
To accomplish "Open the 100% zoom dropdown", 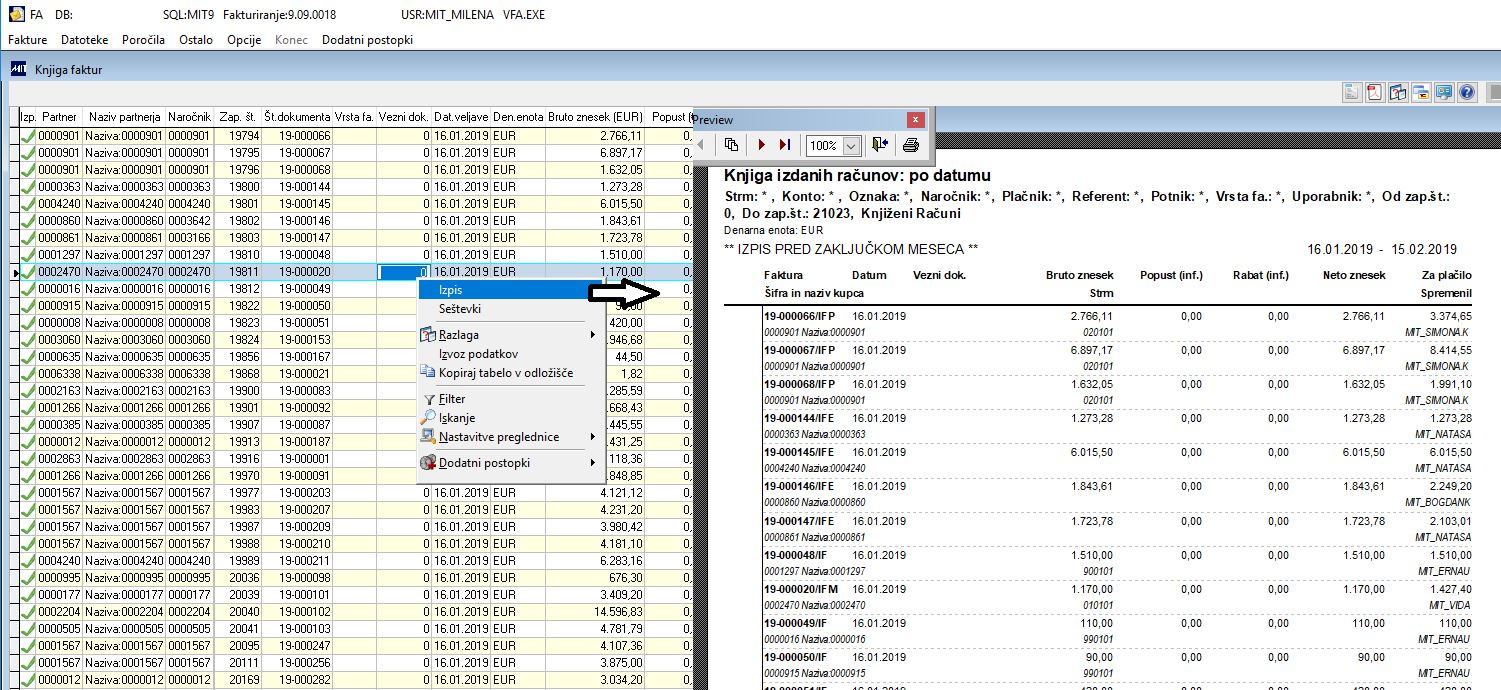I will click(851, 146).
